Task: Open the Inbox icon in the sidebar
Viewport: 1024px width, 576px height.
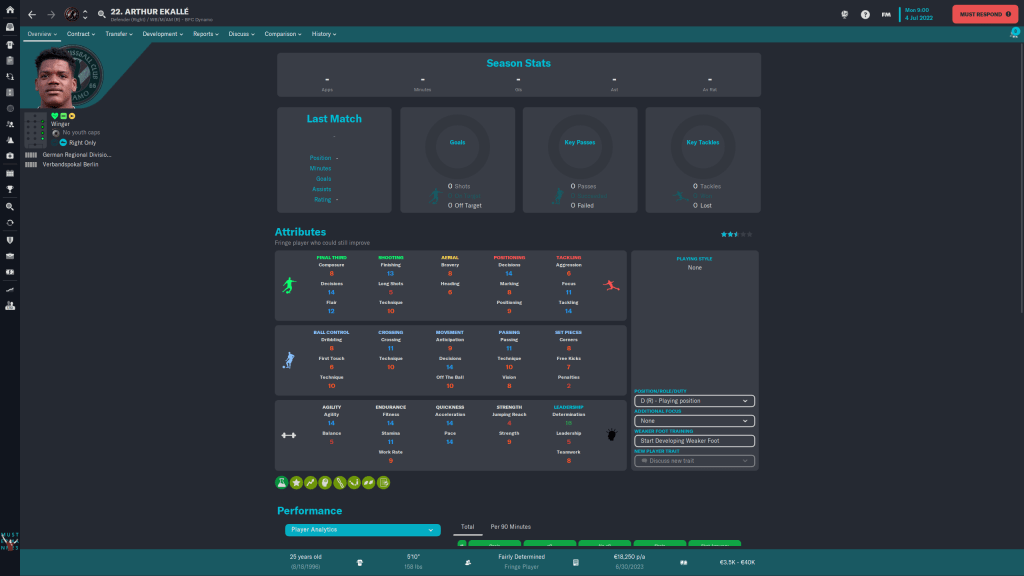Action: (x=10, y=27)
